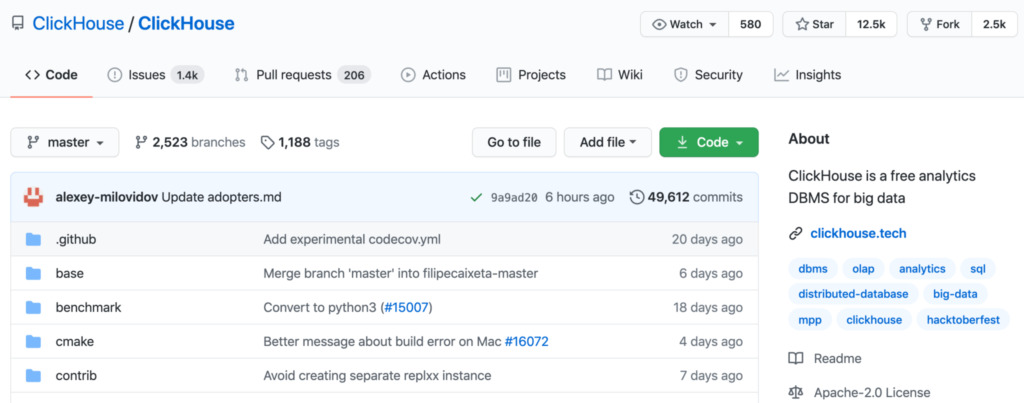The image size is (1024, 403).
Task: Select the distributed-database topic tag
Action: coord(853,294)
